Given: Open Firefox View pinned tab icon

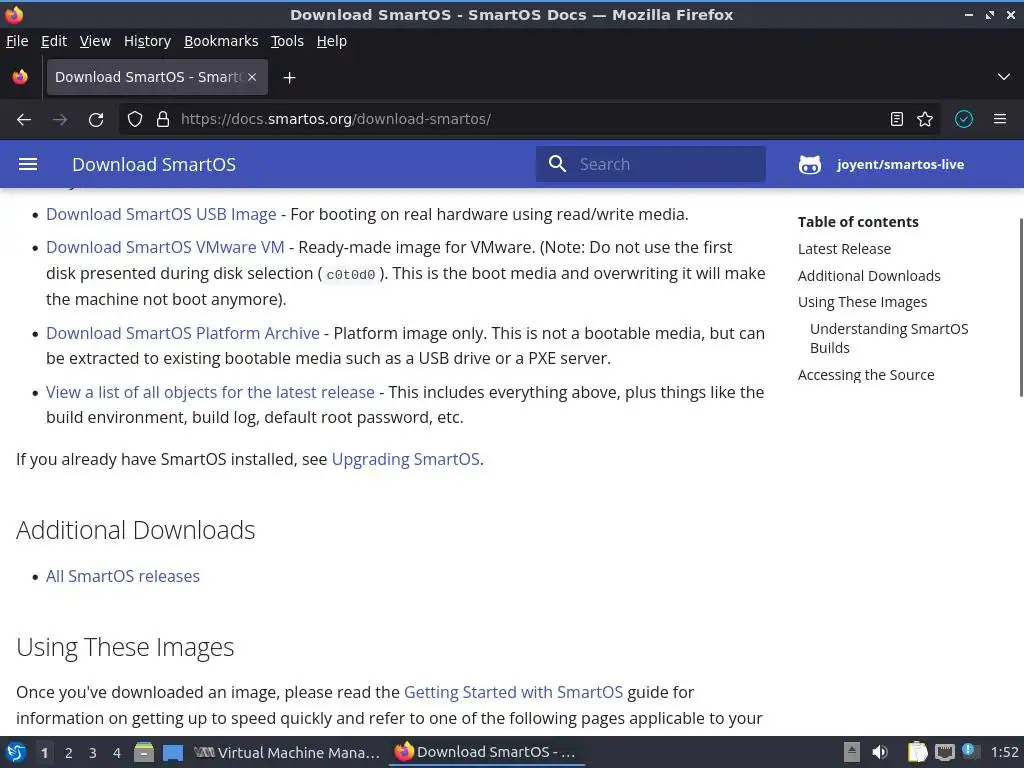Looking at the screenshot, I should click(x=20, y=77).
